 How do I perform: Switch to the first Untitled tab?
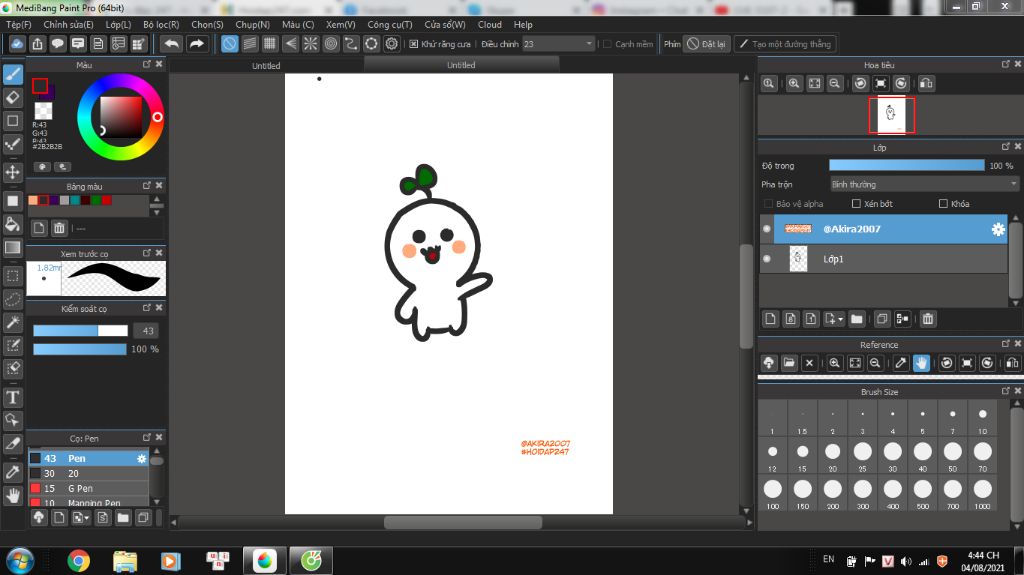click(x=266, y=66)
